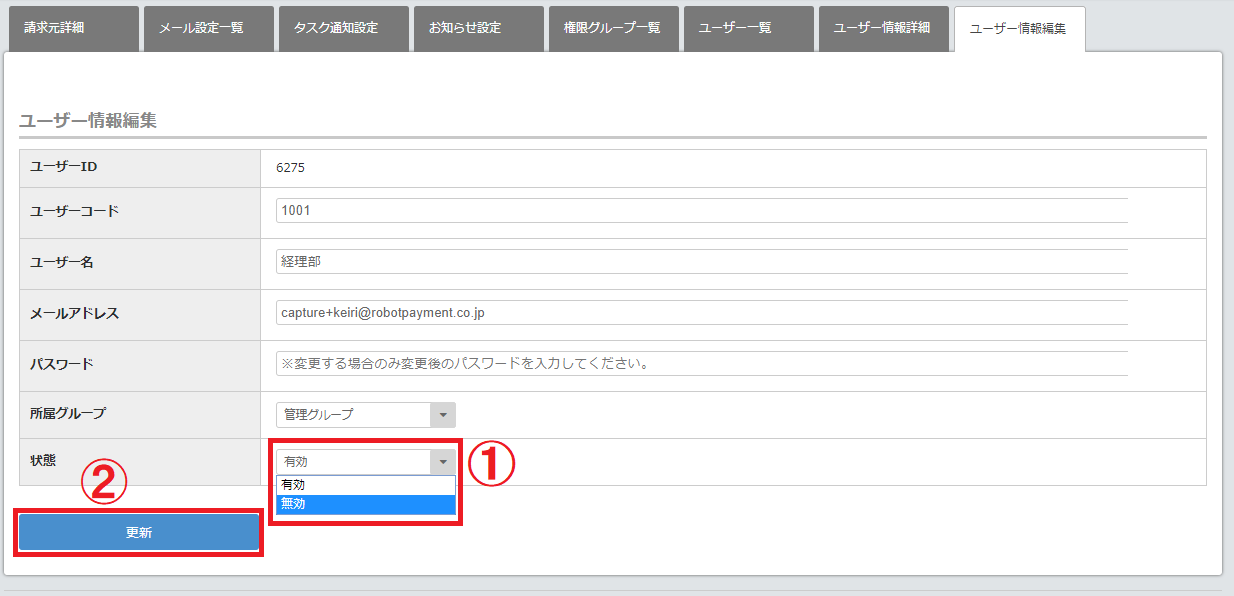Click into the メールアドレス input field
This screenshot has width=1234, height=596.
pos(700,313)
